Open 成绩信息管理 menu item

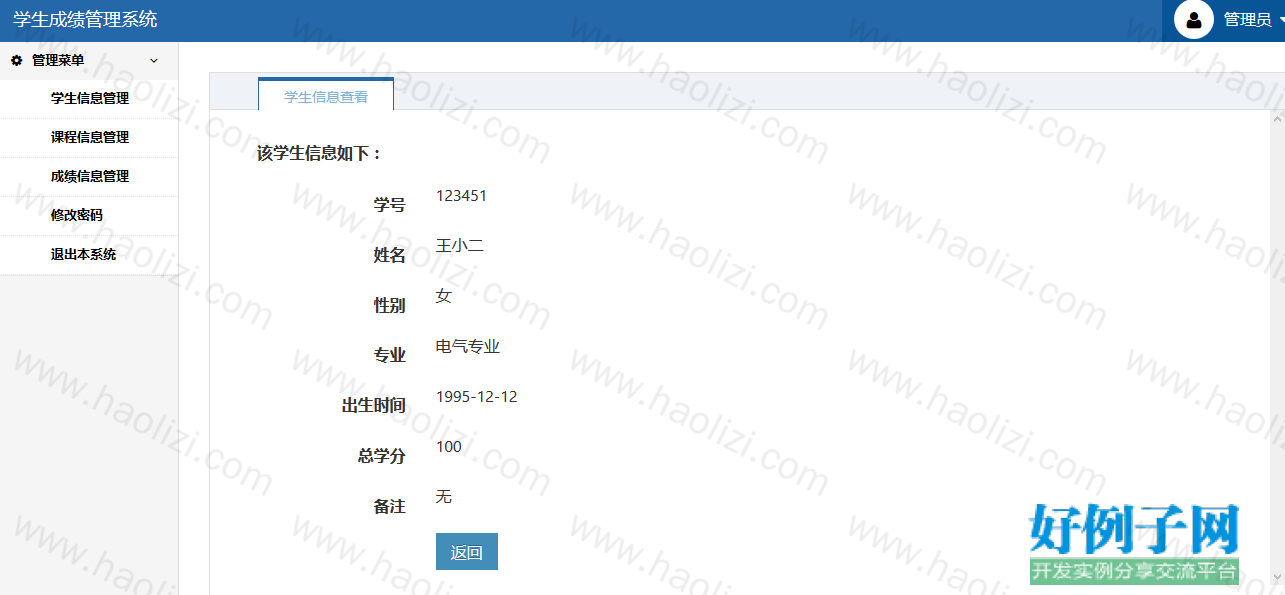89,177
